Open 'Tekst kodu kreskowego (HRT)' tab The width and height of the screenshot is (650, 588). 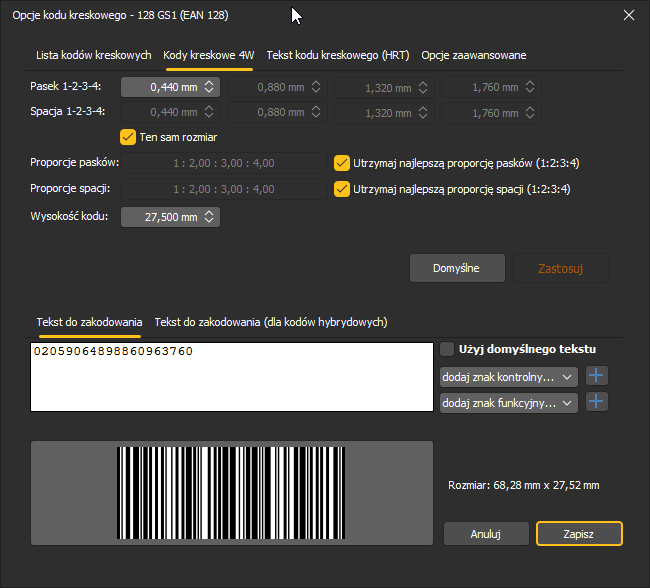338,55
